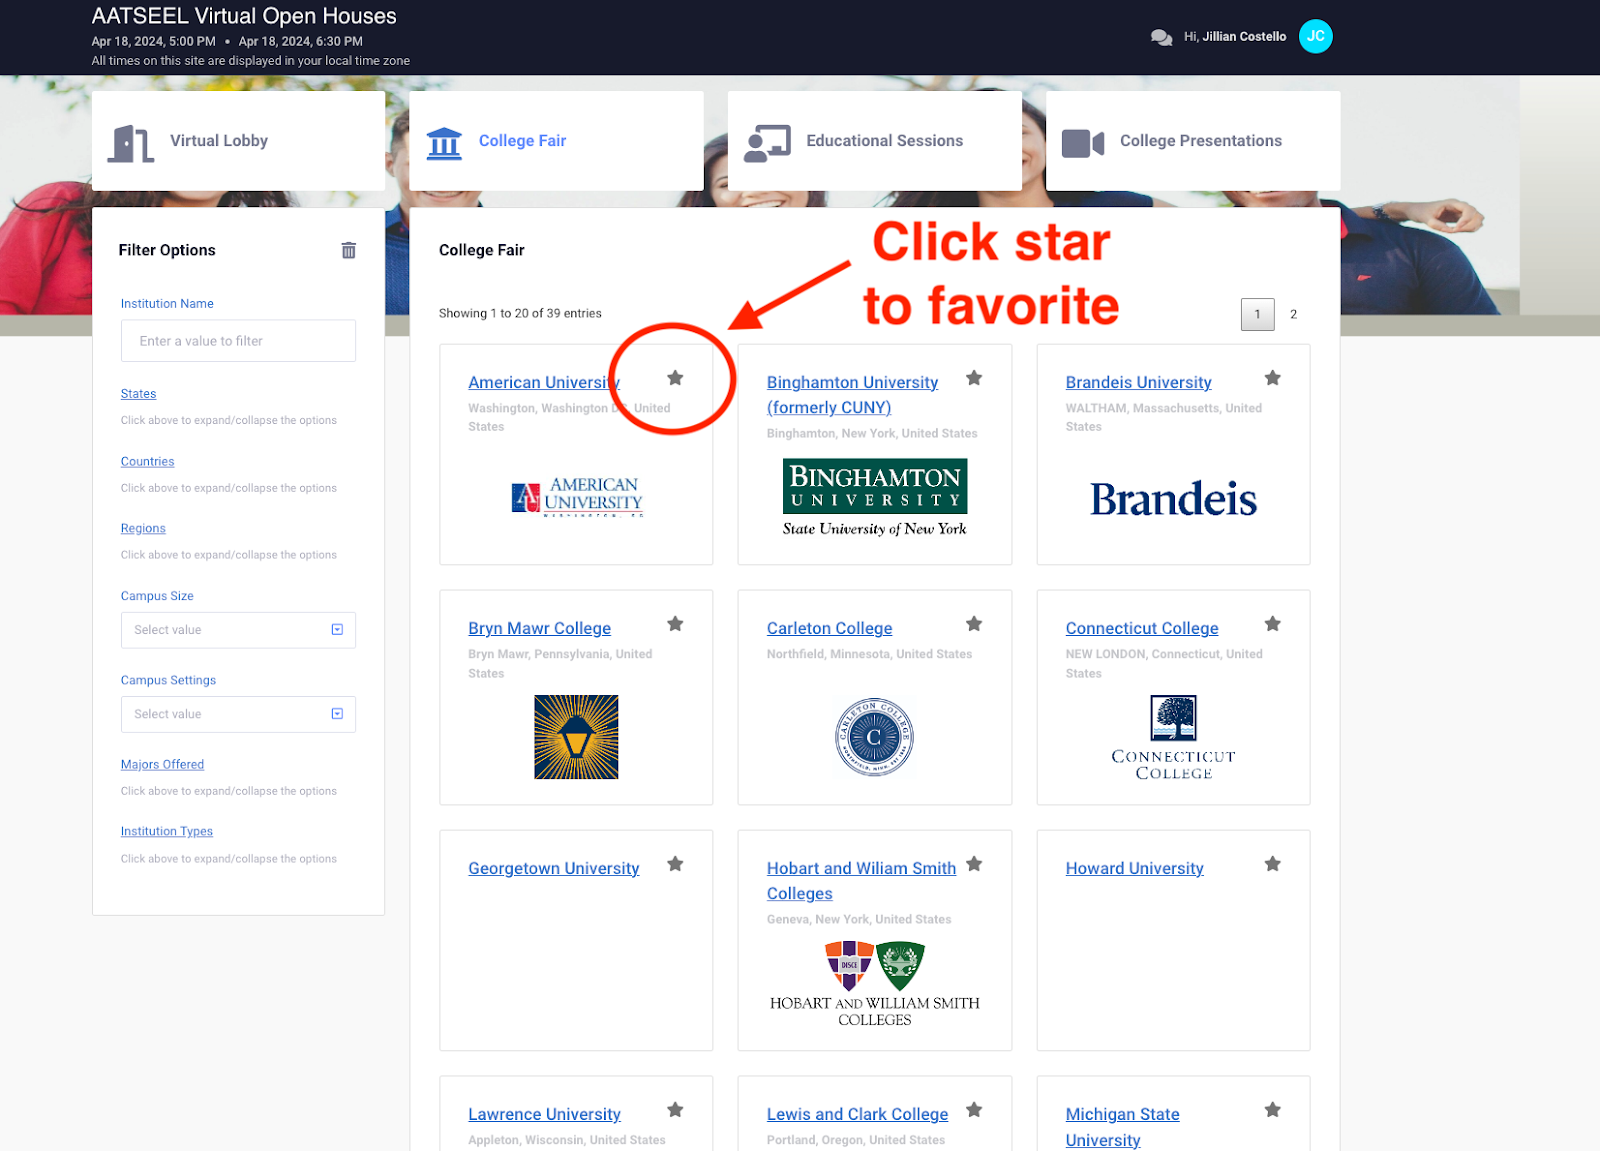The image size is (1600, 1151).
Task: Star Georgetown University
Action: click(675, 864)
